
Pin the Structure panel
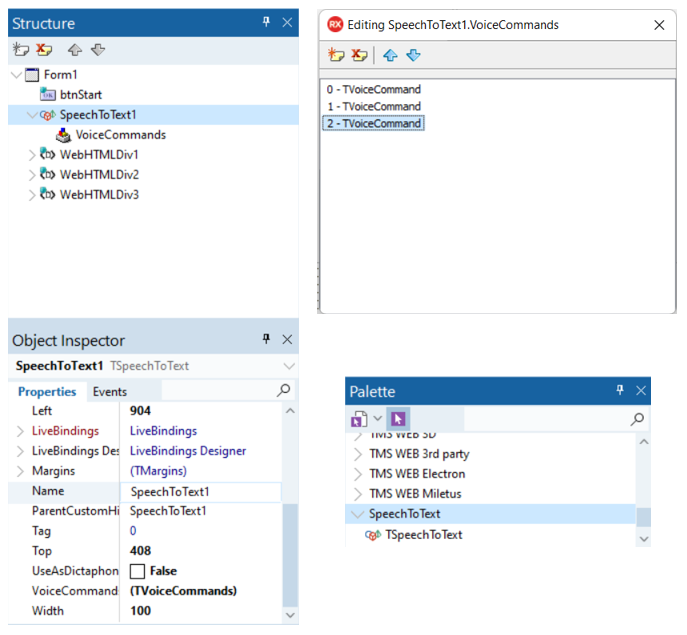[266, 22]
